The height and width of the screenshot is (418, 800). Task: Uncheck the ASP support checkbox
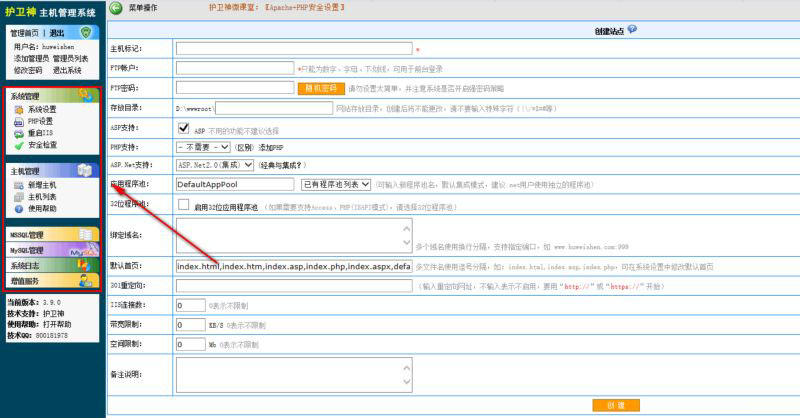(x=184, y=128)
